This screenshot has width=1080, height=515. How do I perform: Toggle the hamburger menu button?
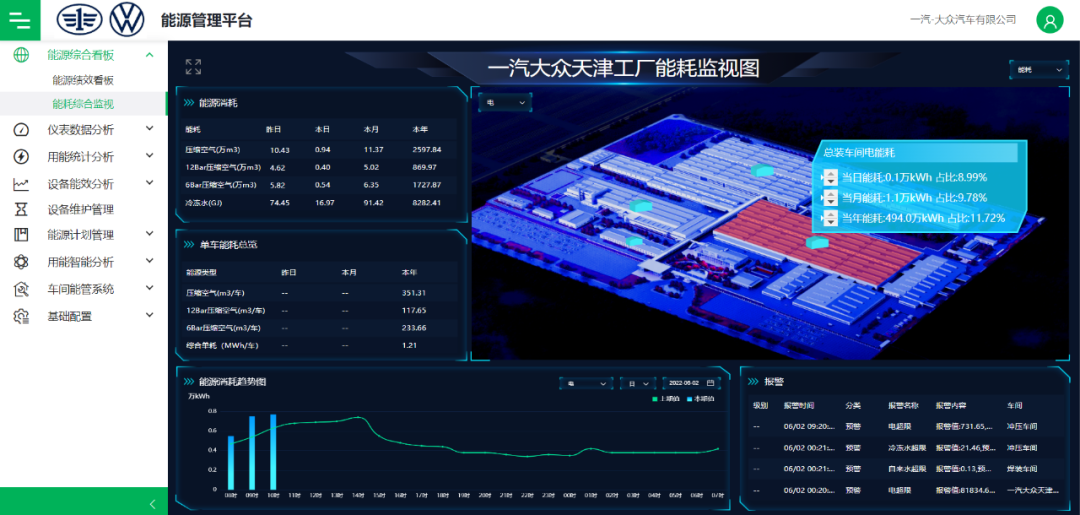(20, 20)
